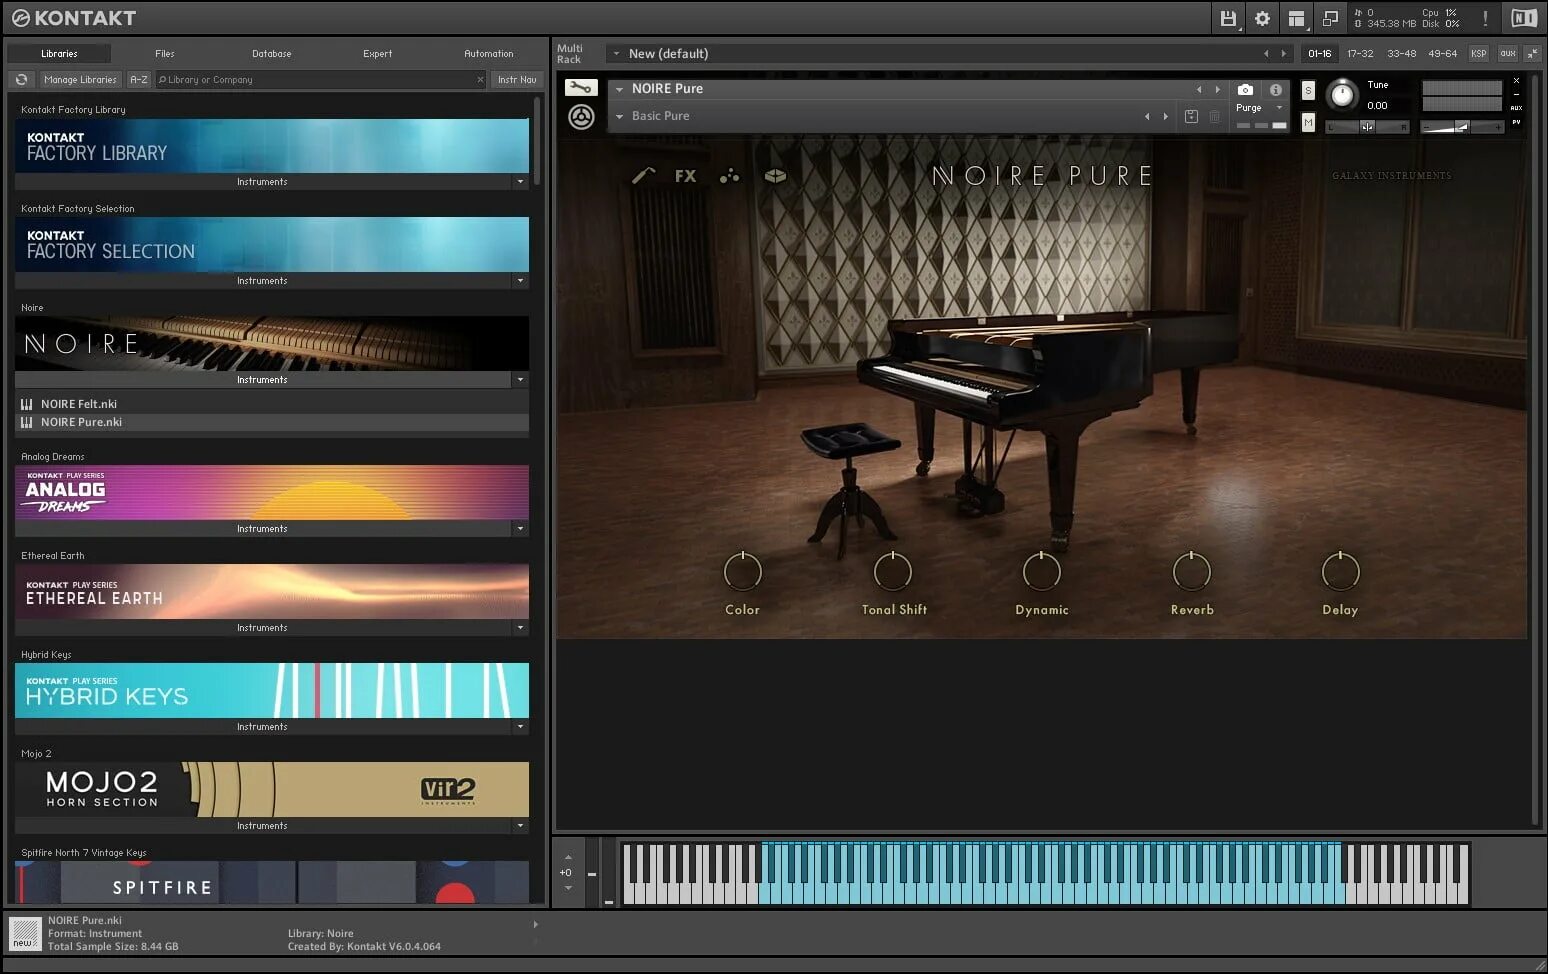Select rack page 33-48
1548x974 pixels.
[x=1401, y=53]
